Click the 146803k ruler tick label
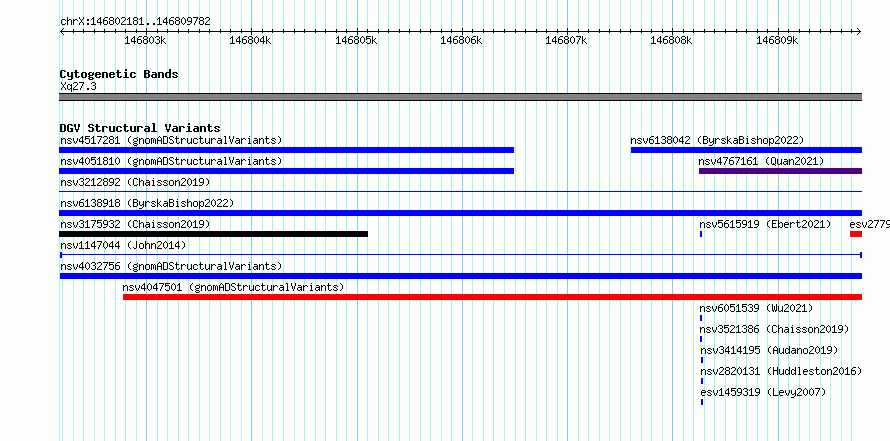This screenshot has height=441, width=890. pyautogui.click(x=145, y=40)
